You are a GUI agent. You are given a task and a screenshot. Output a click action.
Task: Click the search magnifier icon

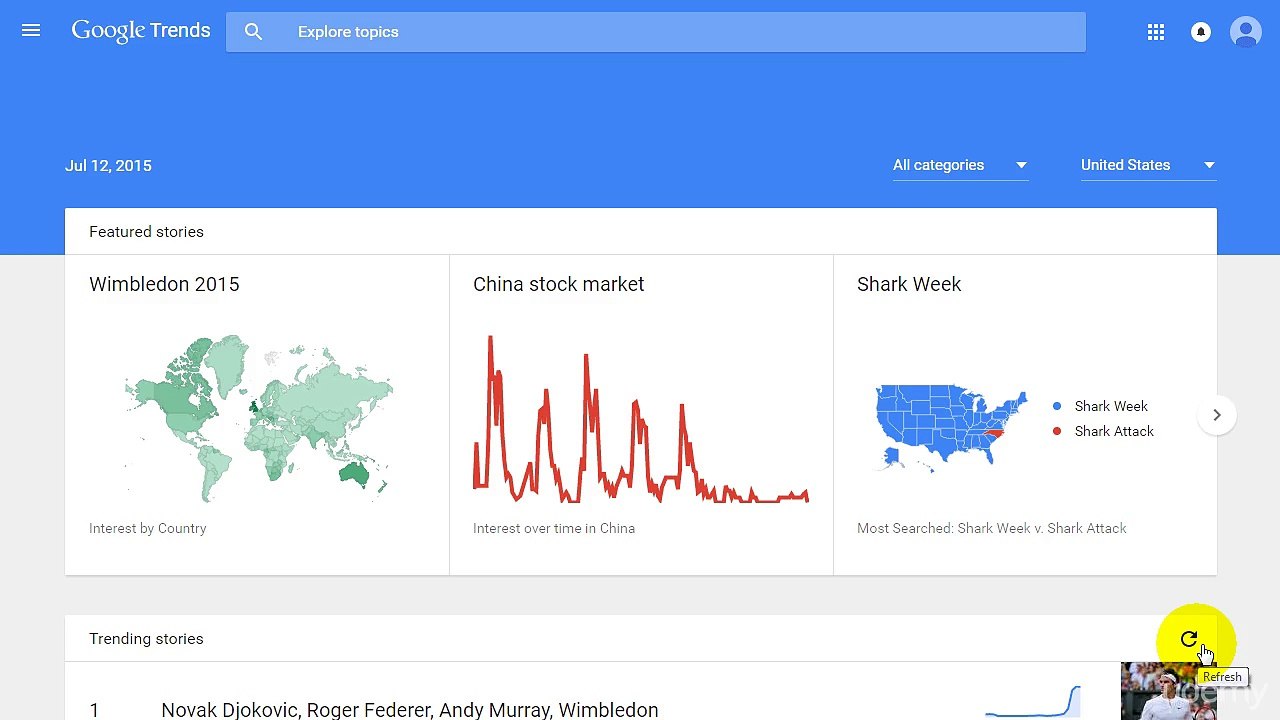pyautogui.click(x=254, y=32)
